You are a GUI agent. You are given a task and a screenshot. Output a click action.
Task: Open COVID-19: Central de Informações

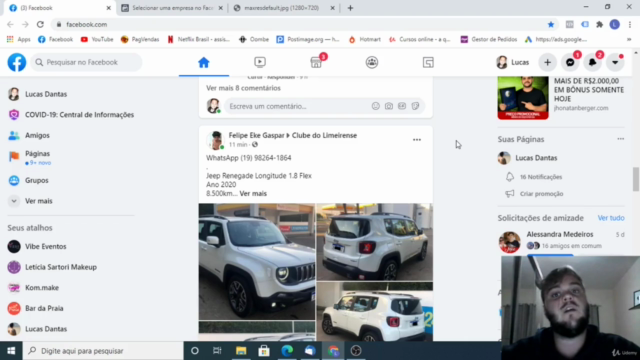pos(79,115)
